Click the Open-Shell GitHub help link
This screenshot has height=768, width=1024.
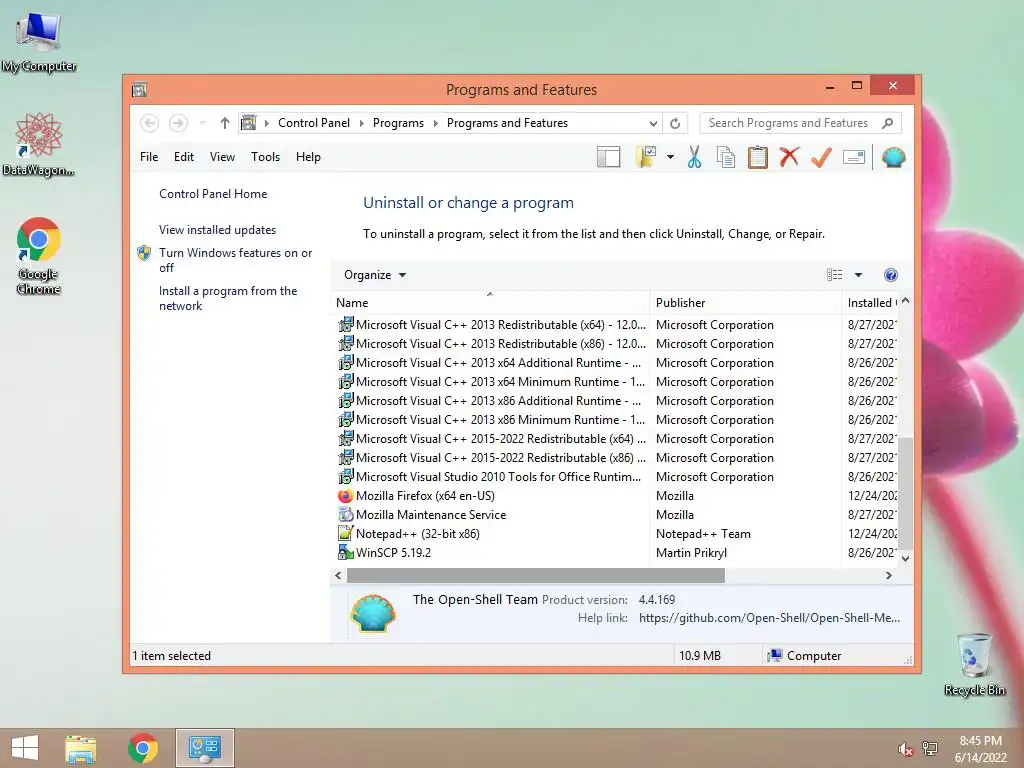point(769,618)
